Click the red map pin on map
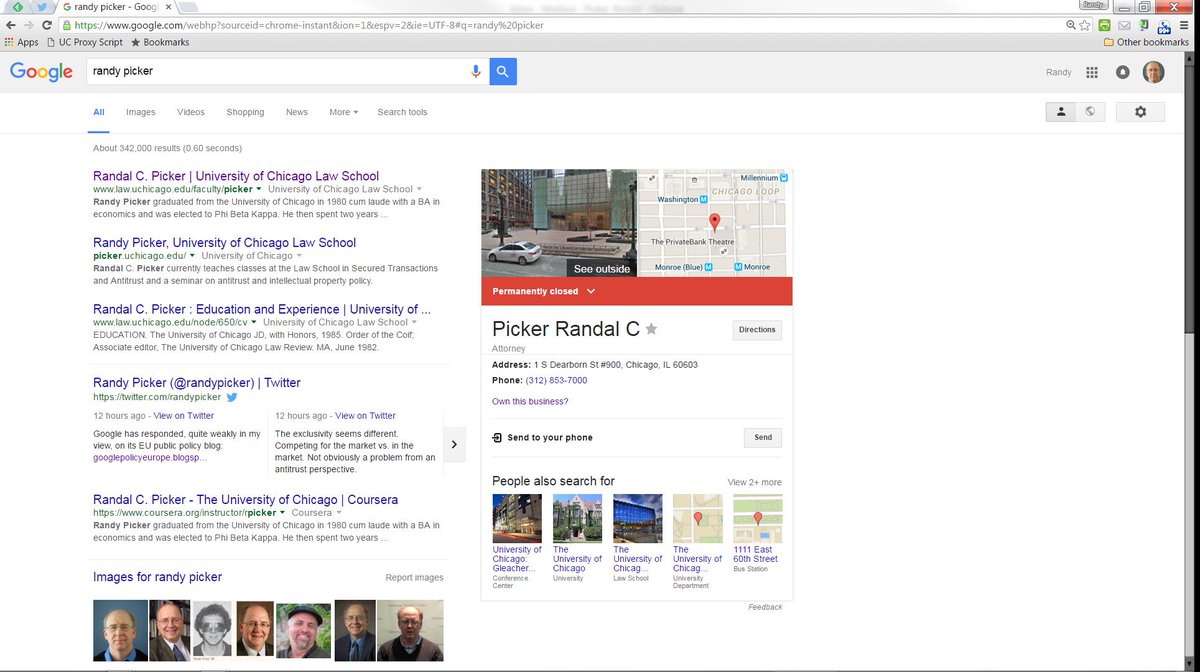1200x672 pixels. coord(714,222)
